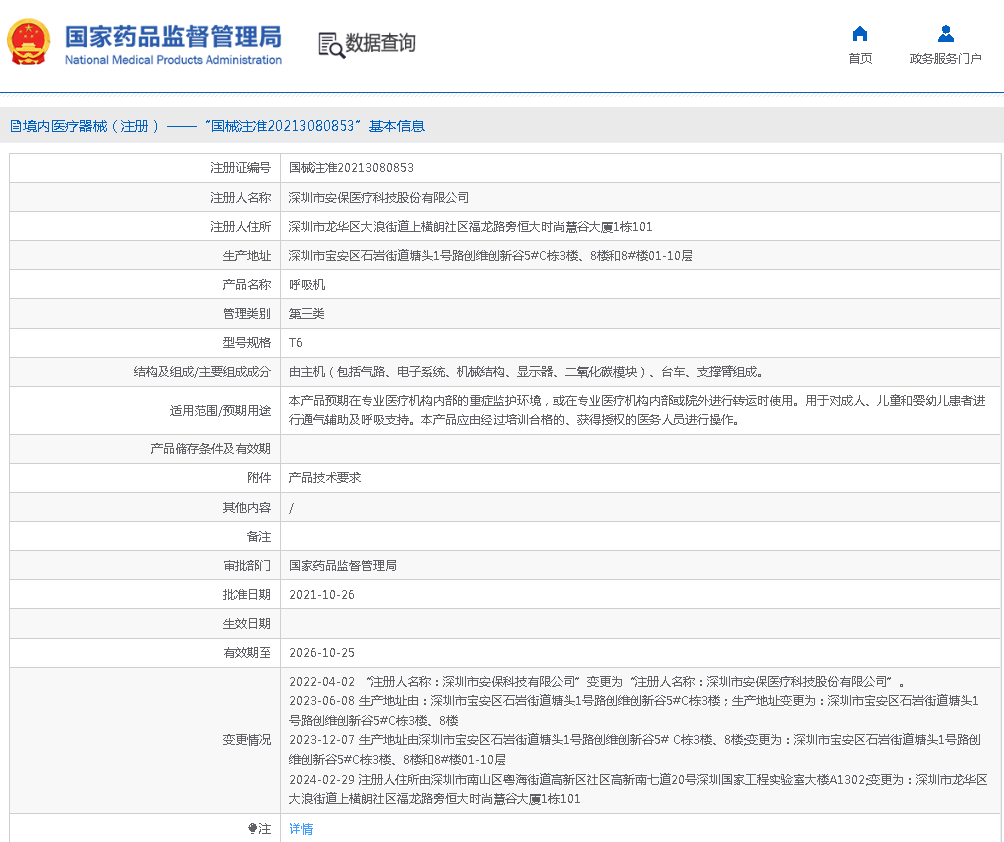Click the approval date 2021-10-26
1004x842 pixels.
coord(322,595)
